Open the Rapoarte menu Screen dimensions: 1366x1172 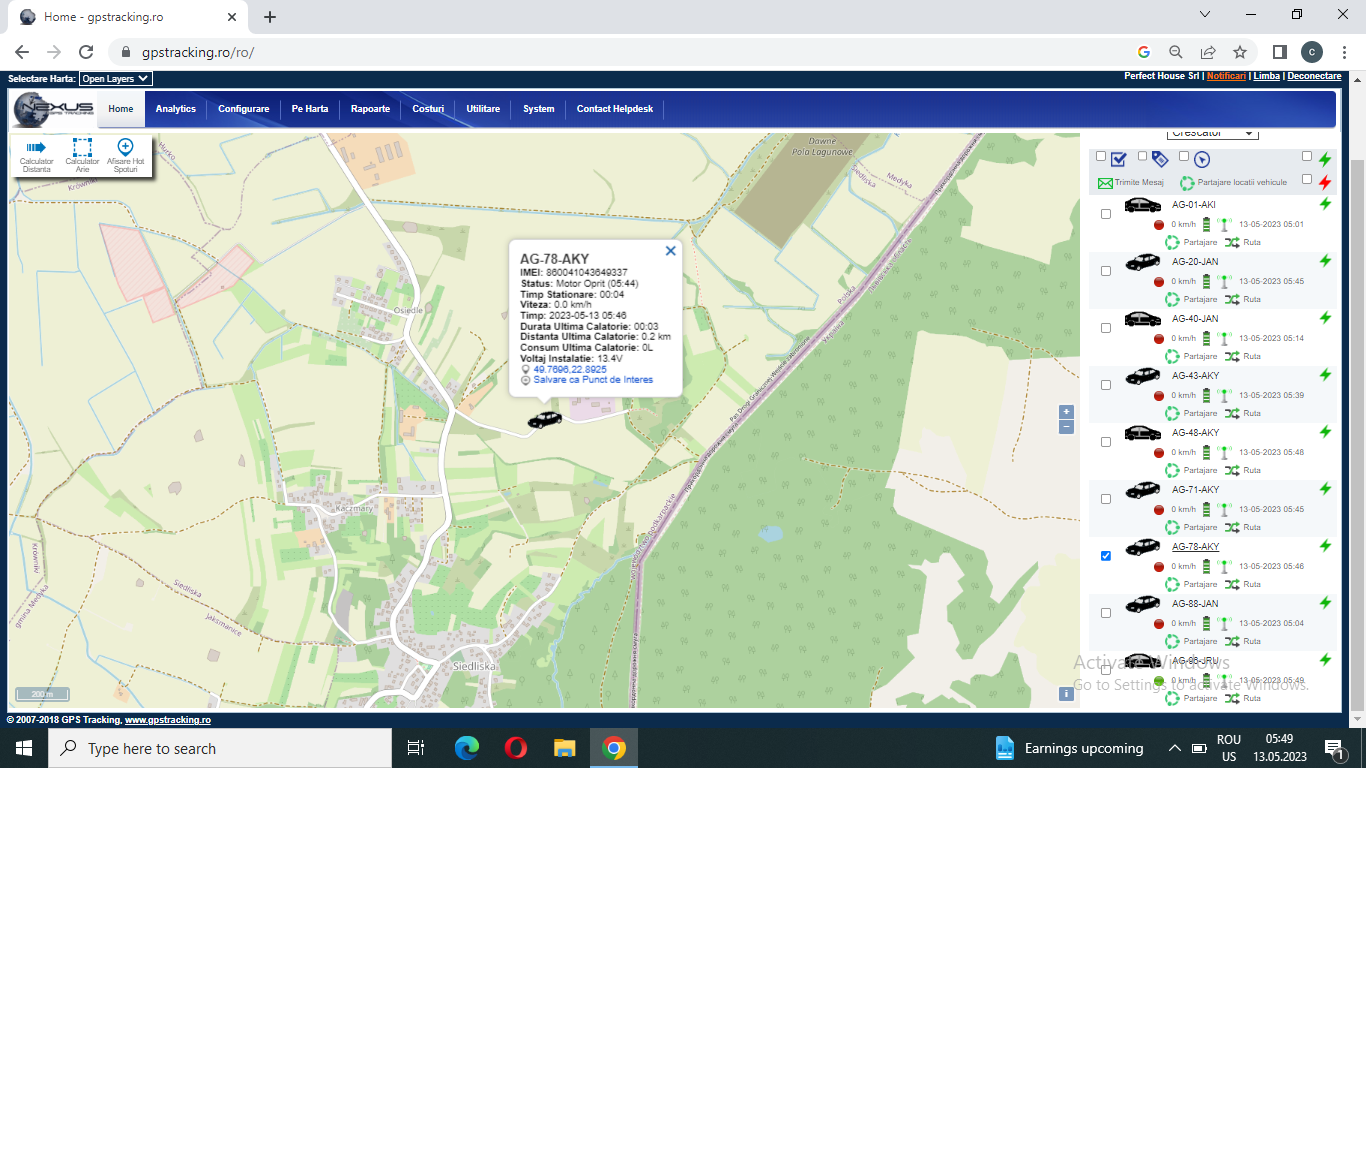370,109
